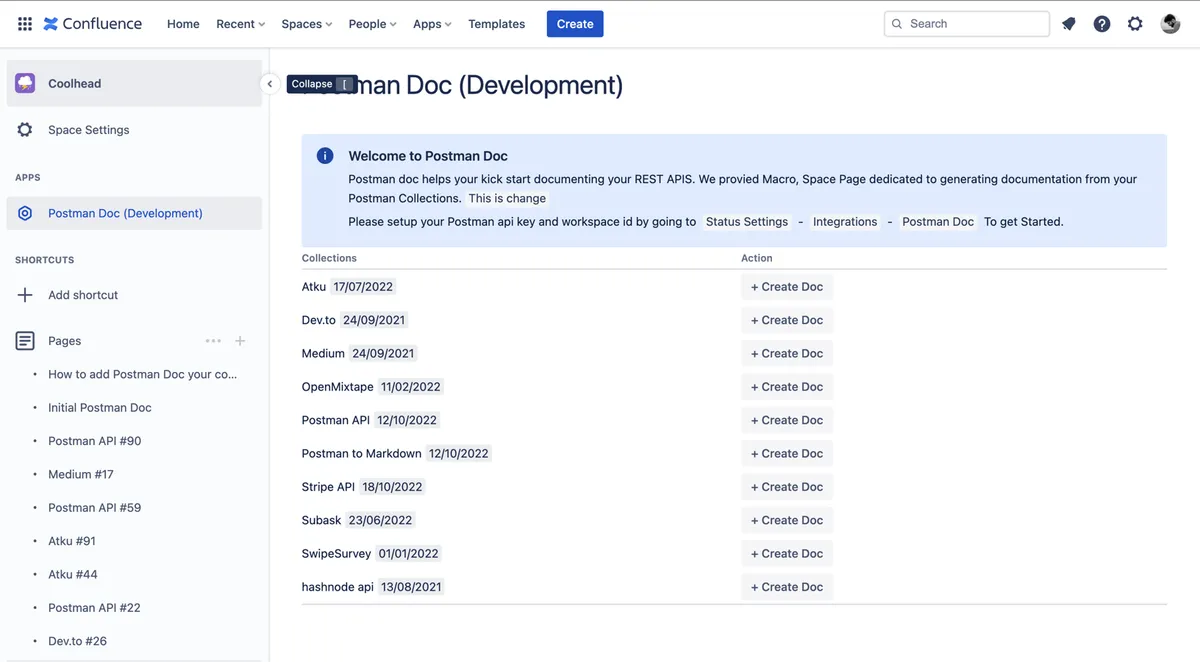Screen dimensions: 1200x662
Task: Open 'How to add Postman Doc your co...' page
Action: [143, 374]
